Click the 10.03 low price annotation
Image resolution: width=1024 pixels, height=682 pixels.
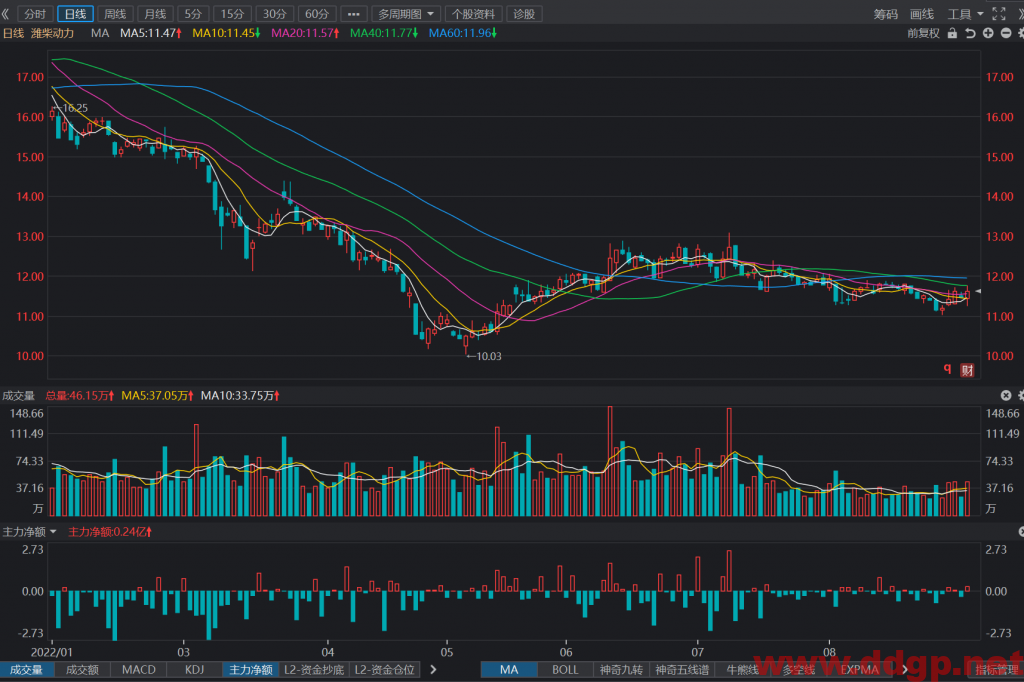click(488, 356)
